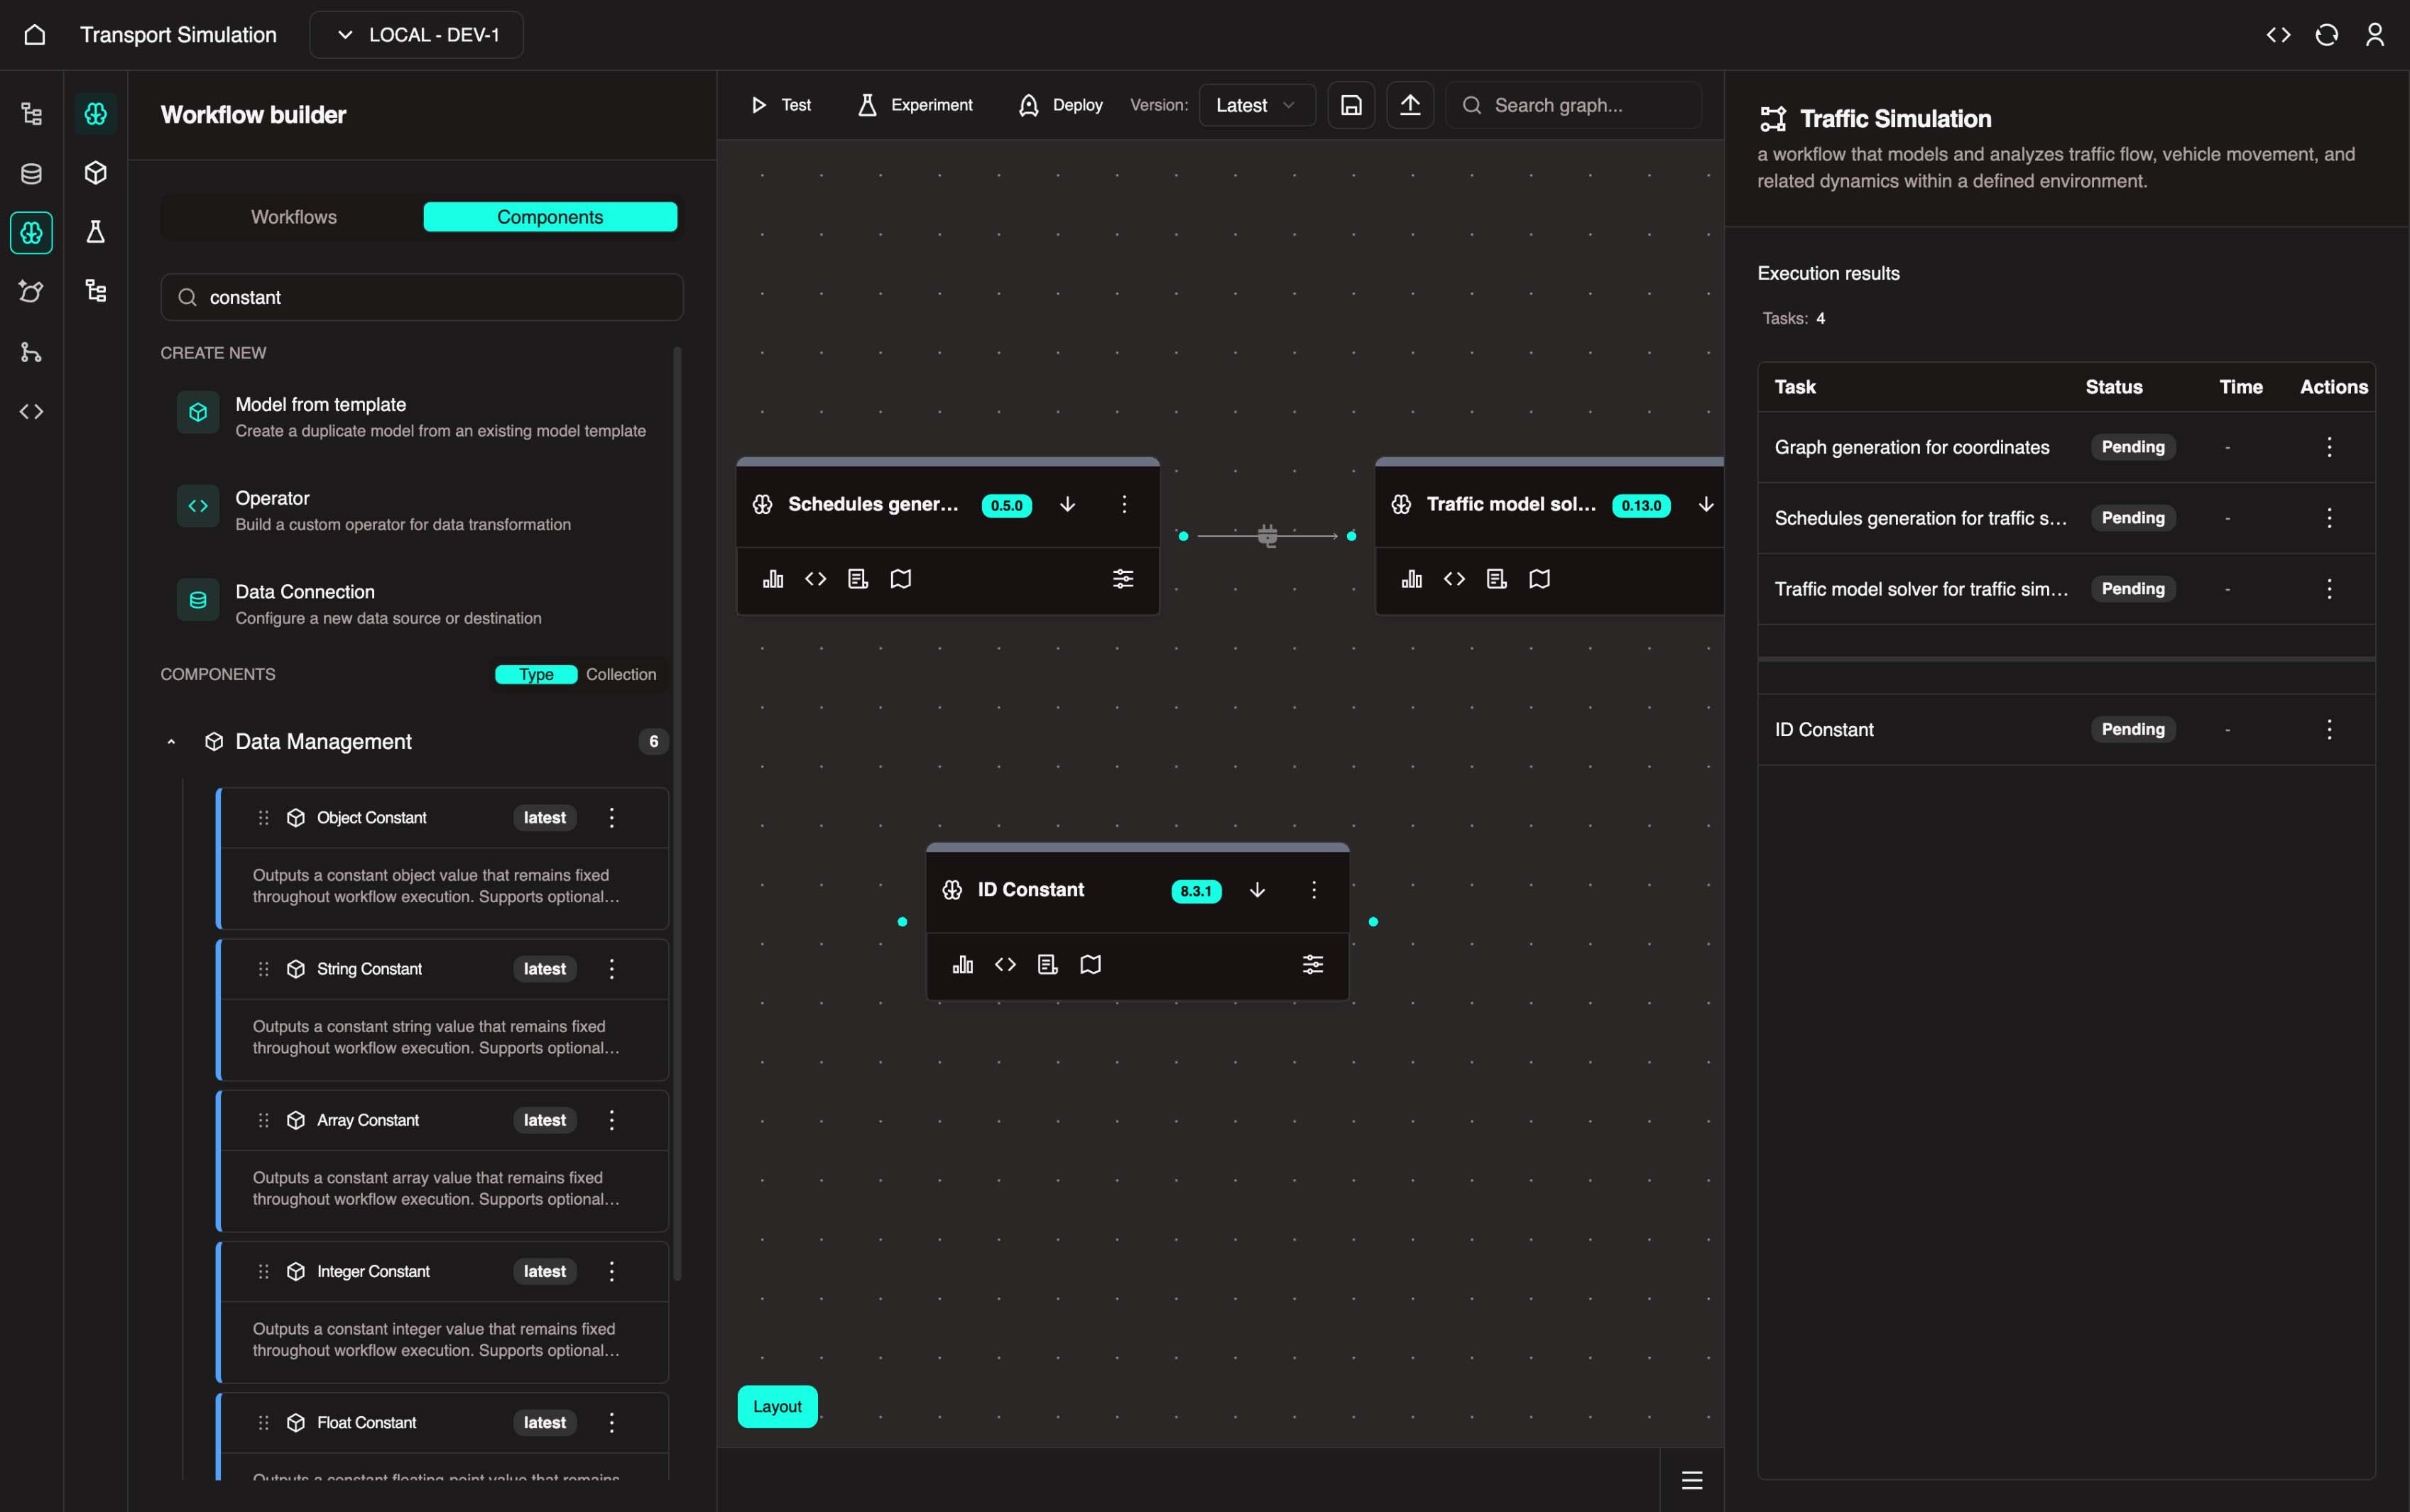Open kebab menu on ID Constant node
The height and width of the screenshot is (1512, 2410).
(1314, 890)
